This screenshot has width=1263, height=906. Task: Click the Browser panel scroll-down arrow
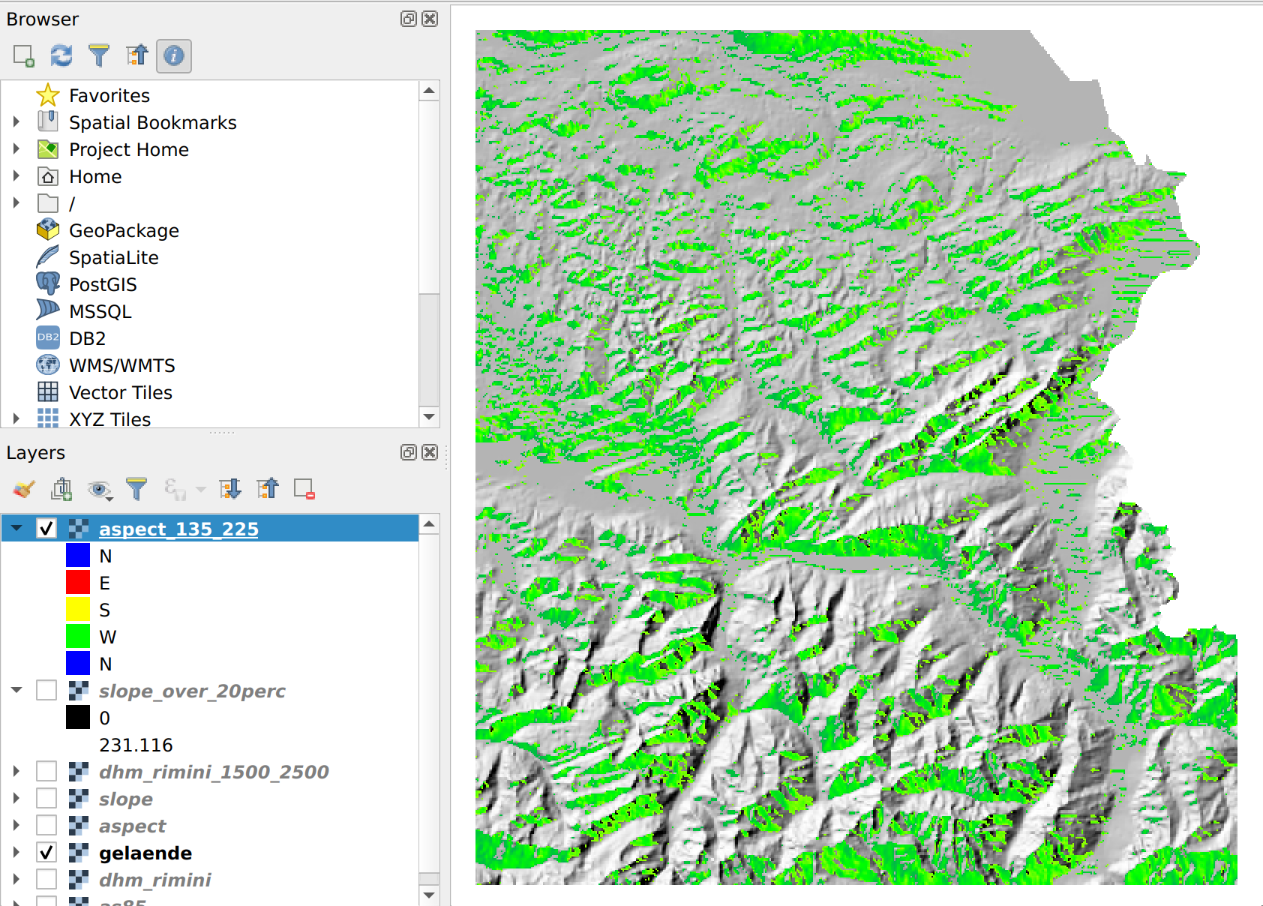428,417
